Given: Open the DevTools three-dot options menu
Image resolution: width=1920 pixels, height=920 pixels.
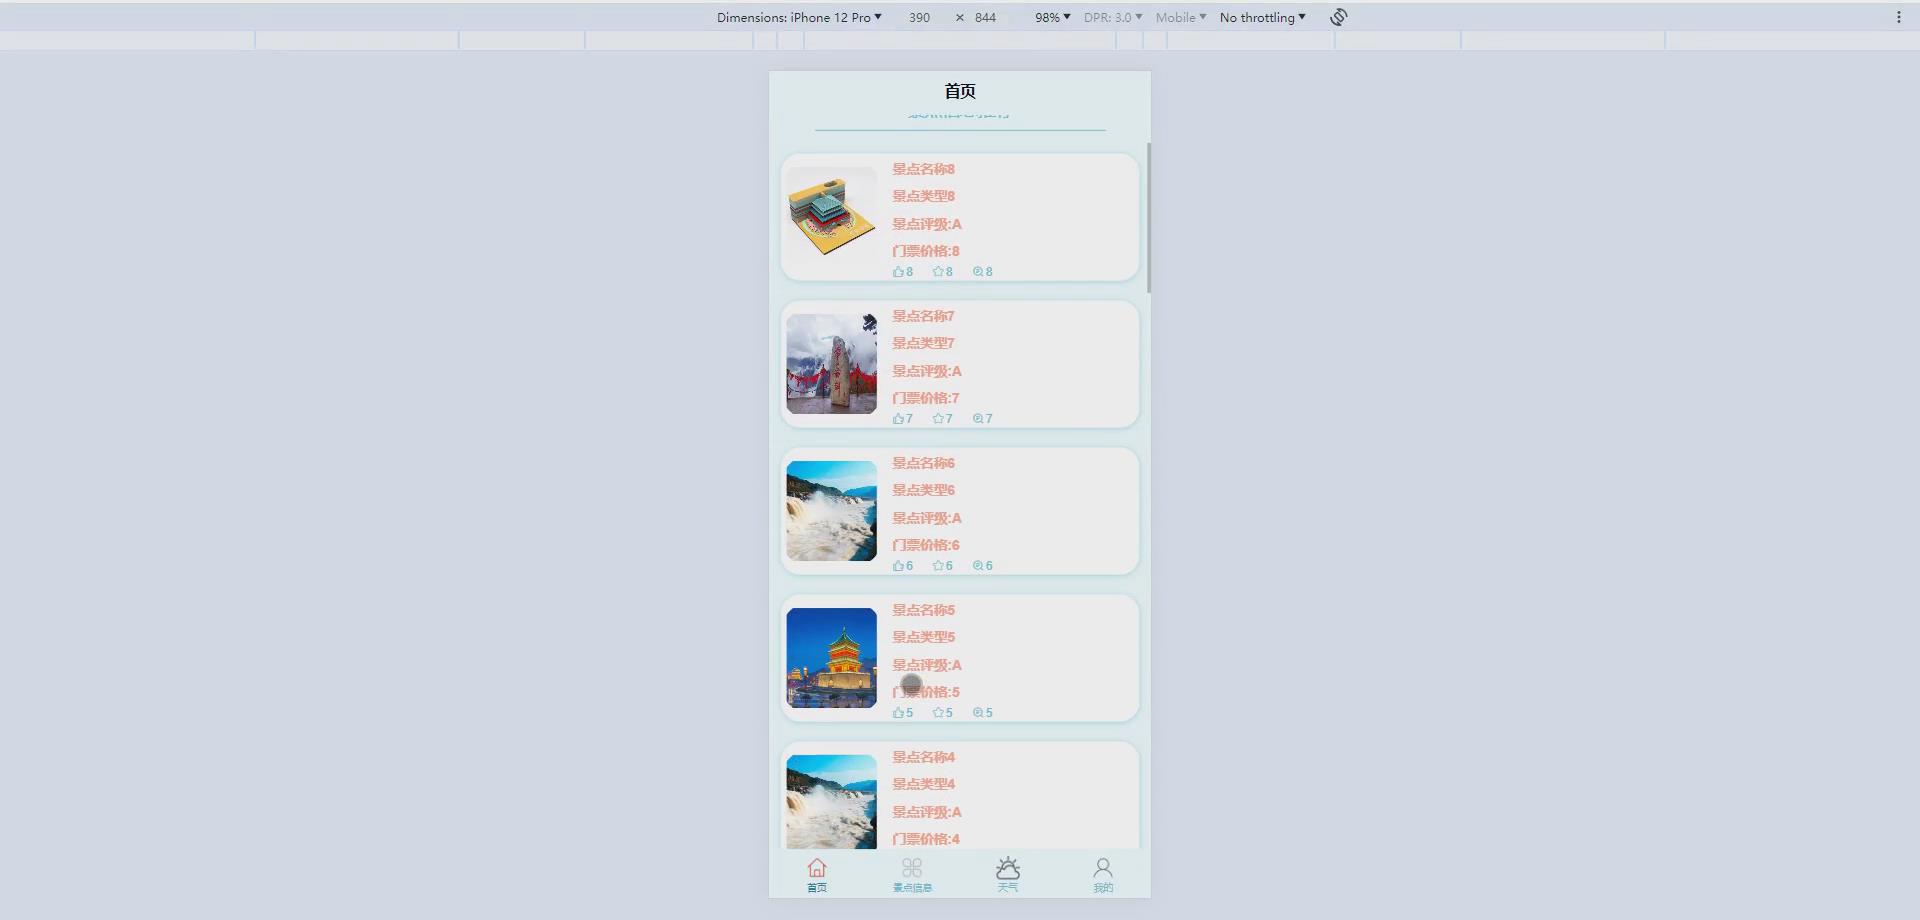Looking at the screenshot, I should coord(1899,16).
